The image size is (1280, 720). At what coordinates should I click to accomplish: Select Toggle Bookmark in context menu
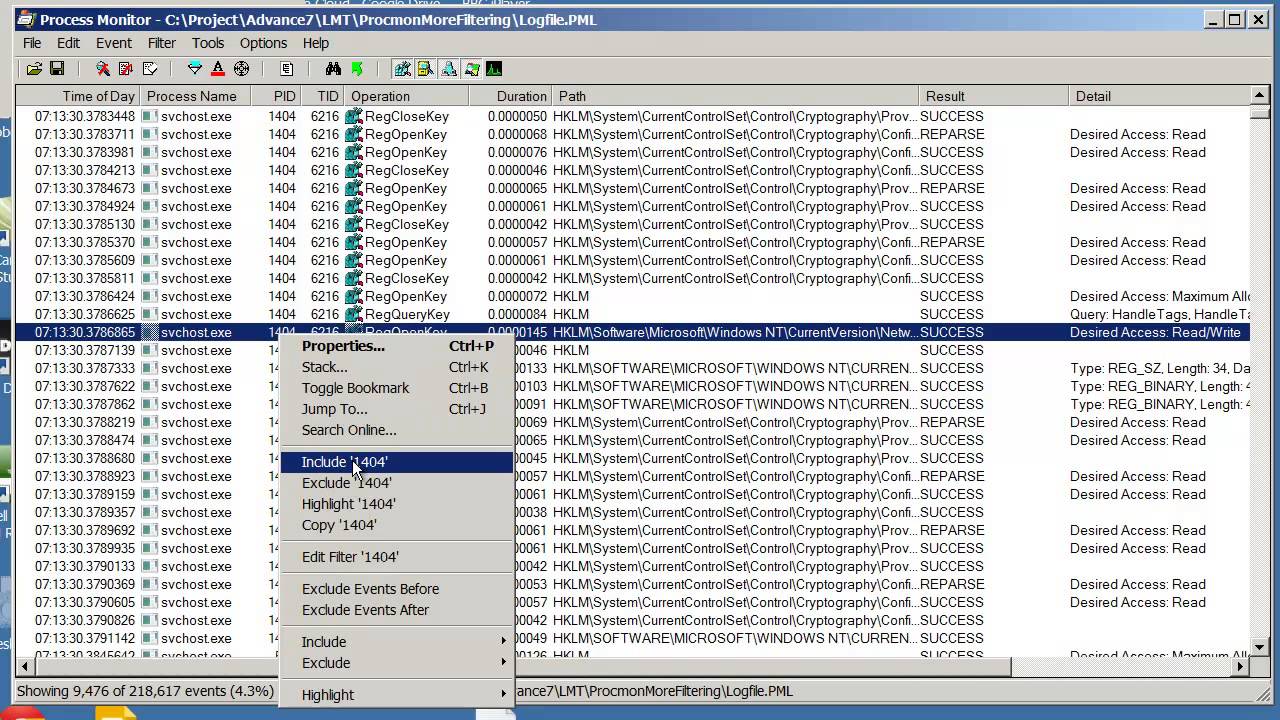pyautogui.click(x=396, y=388)
